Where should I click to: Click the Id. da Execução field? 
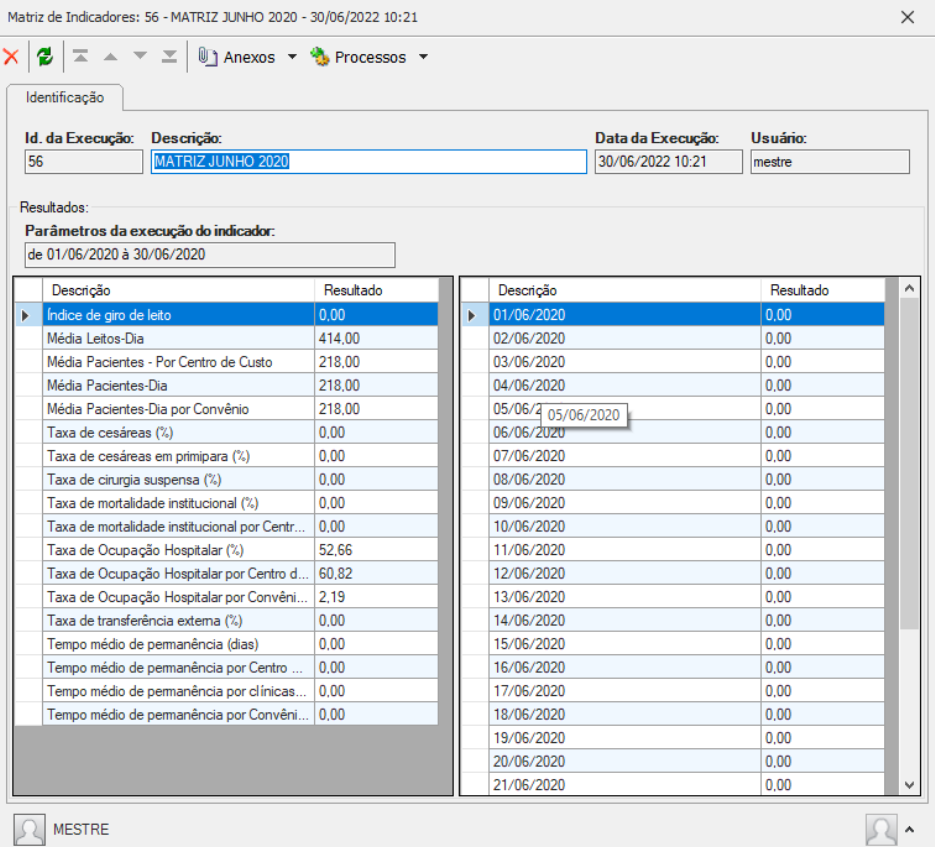pyautogui.click(x=83, y=162)
